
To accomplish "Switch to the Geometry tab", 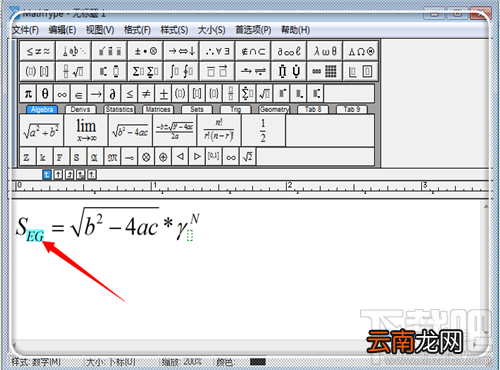I will coord(274,109).
